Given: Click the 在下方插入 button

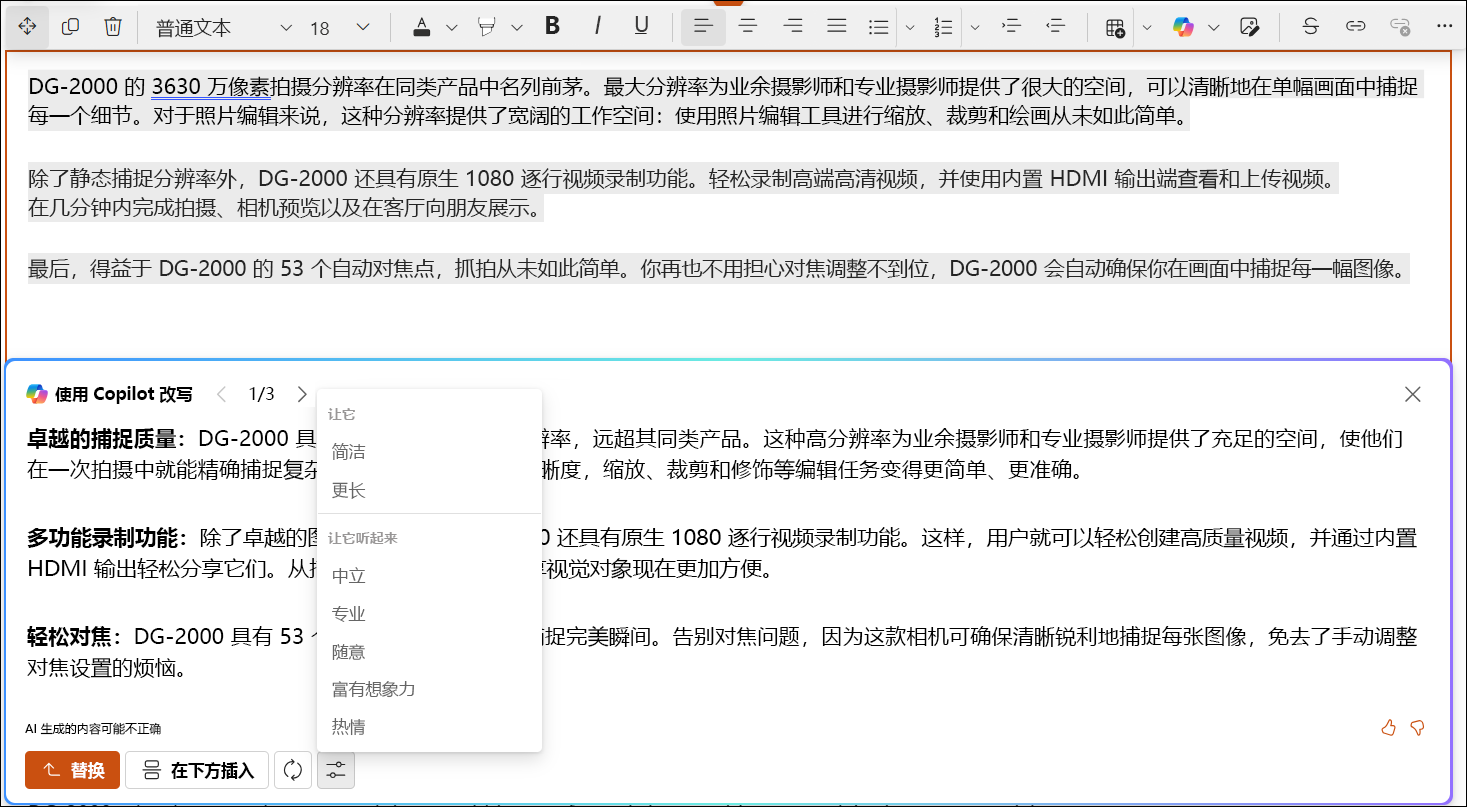Looking at the screenshot, I should click(x=197, y=770).
